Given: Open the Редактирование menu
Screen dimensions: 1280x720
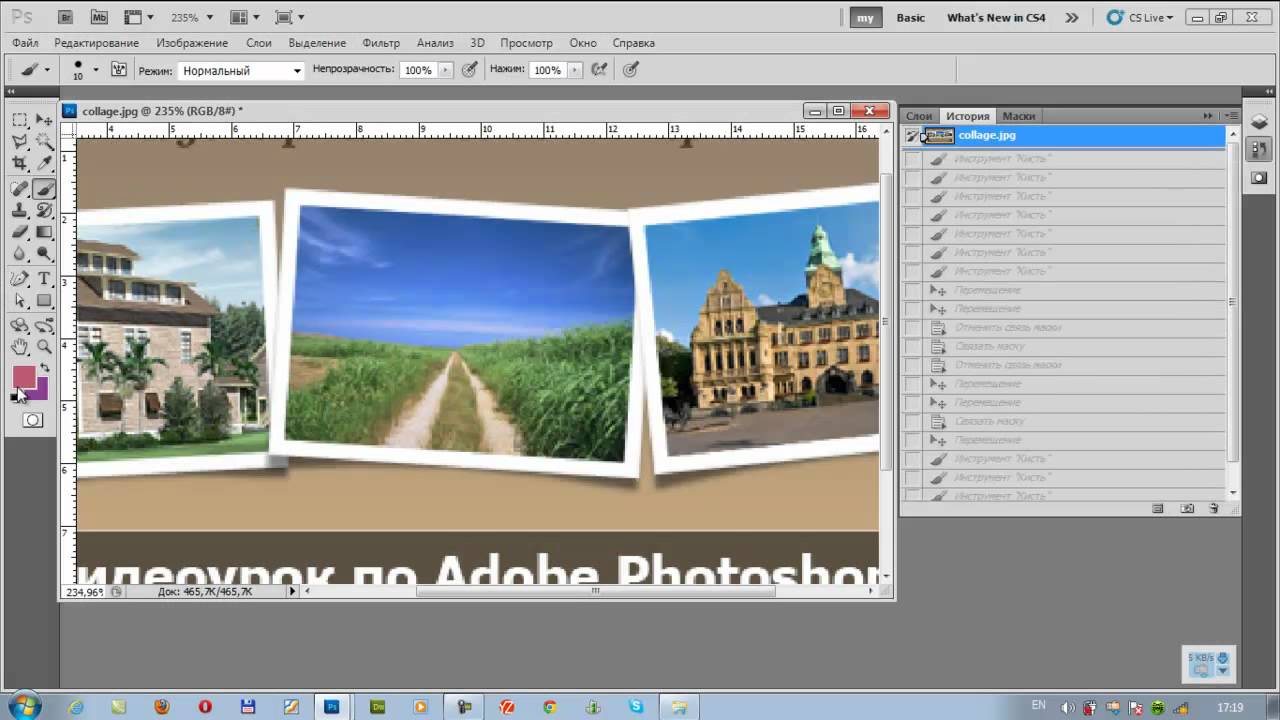Looking at the screenshot, I should pyautogui.click(x=97, y=43).
